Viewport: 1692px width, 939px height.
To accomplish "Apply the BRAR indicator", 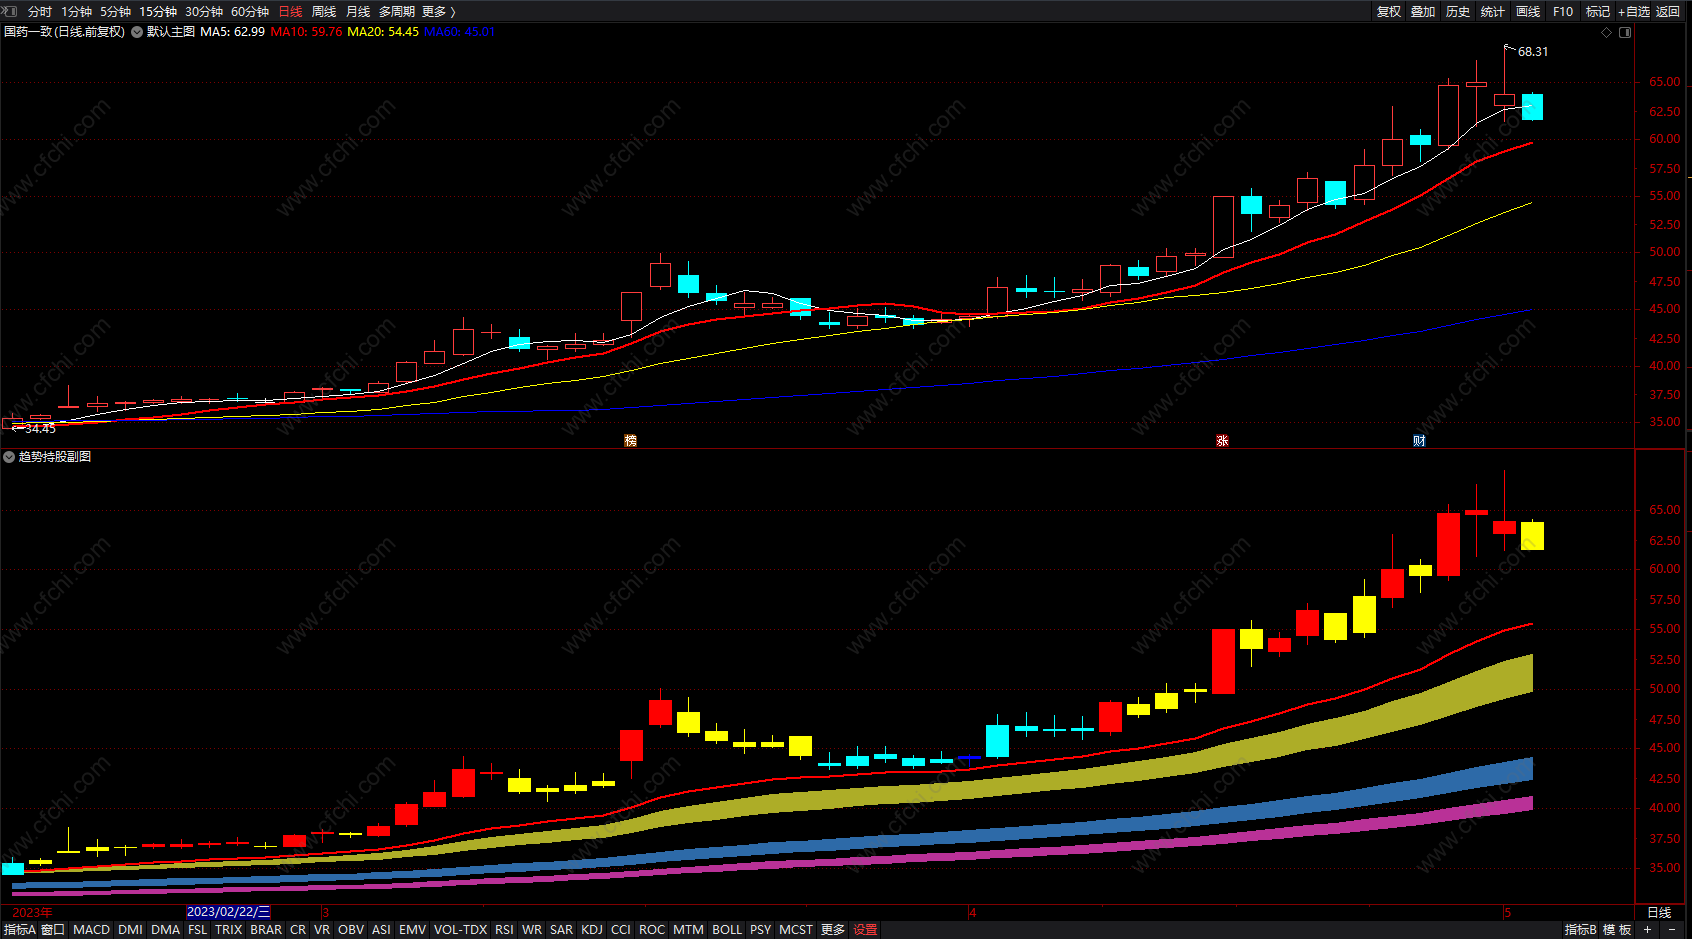I will point(266,930).
